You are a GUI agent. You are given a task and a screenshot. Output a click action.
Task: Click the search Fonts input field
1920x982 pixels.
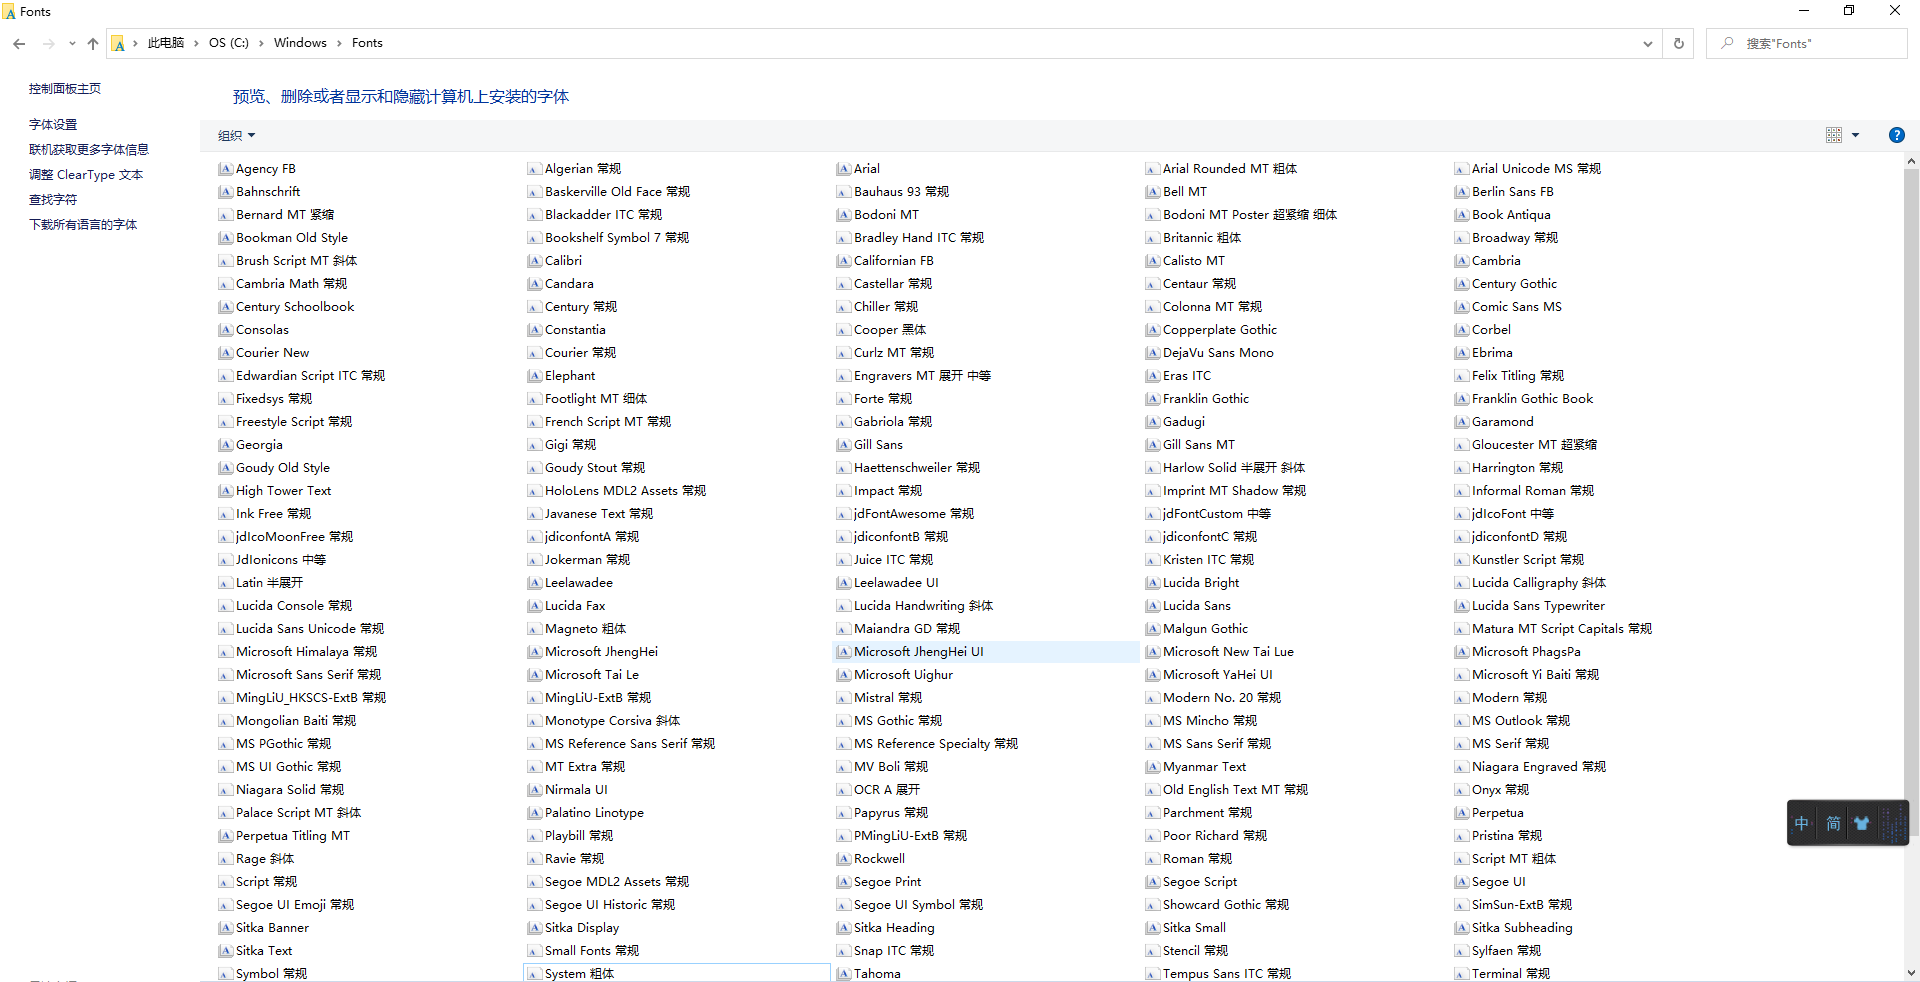click(1806, 43)
